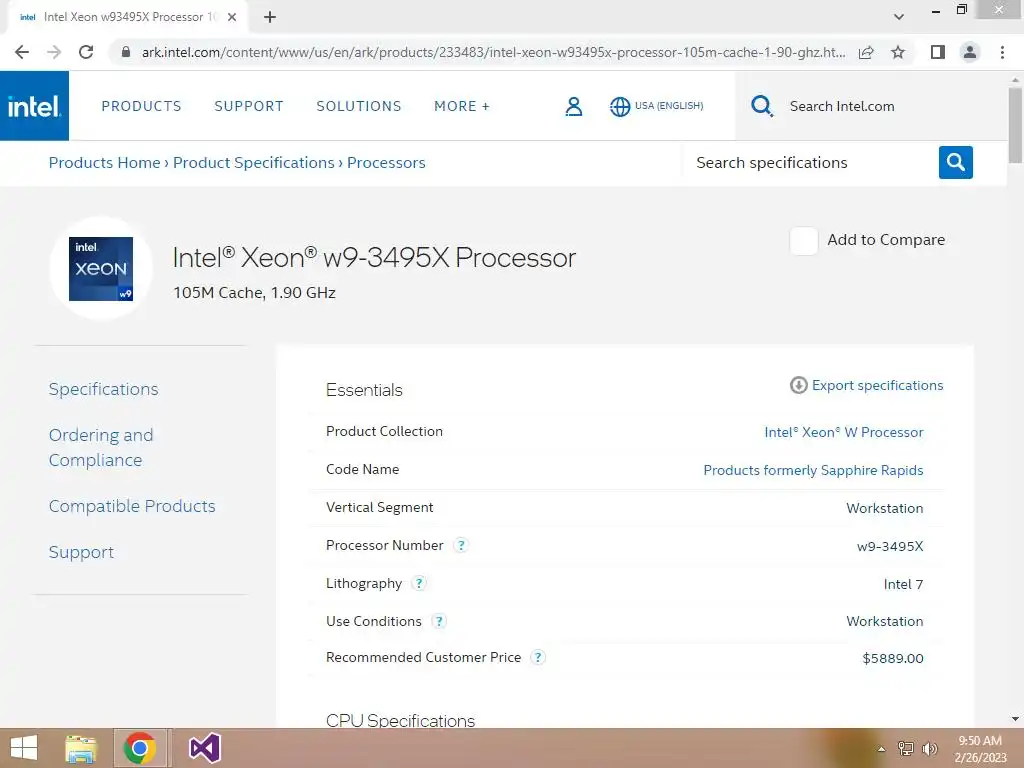Open File Explorer from taskbar
The width and height of the screenshot is (1024, 768).
click(81, 748)
